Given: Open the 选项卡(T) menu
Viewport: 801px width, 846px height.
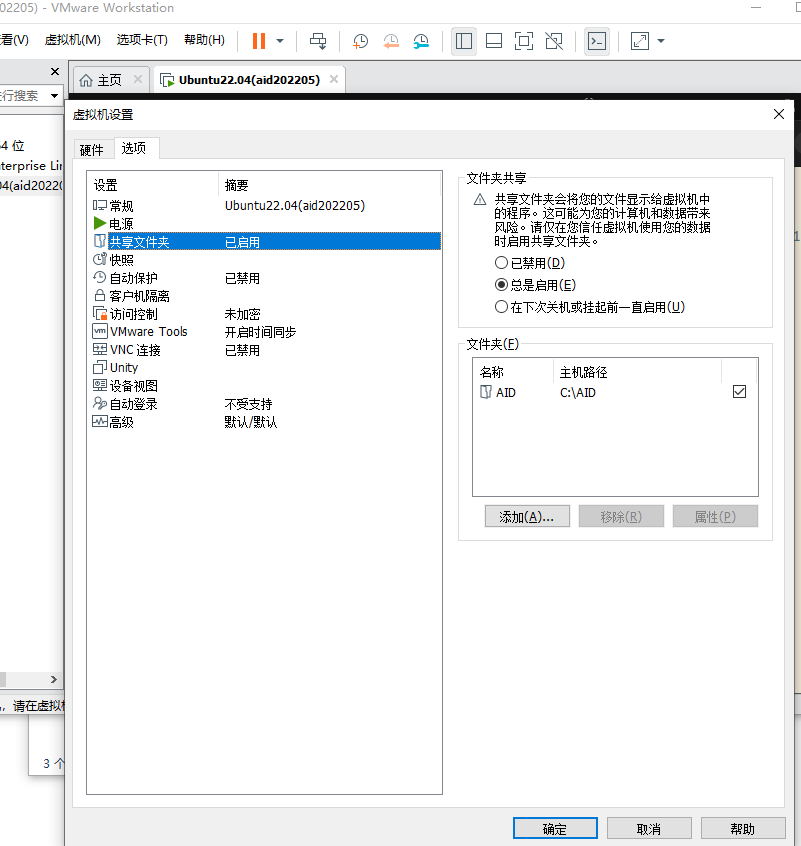Looking at the screenshot, I should point(142,40).
